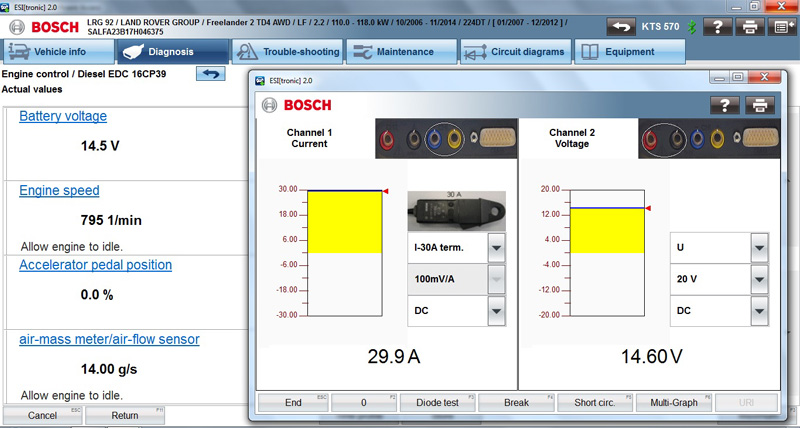Click the ESI[tronic] icon in main title bar
Screen dimensions: 800x428
point(5,7)
